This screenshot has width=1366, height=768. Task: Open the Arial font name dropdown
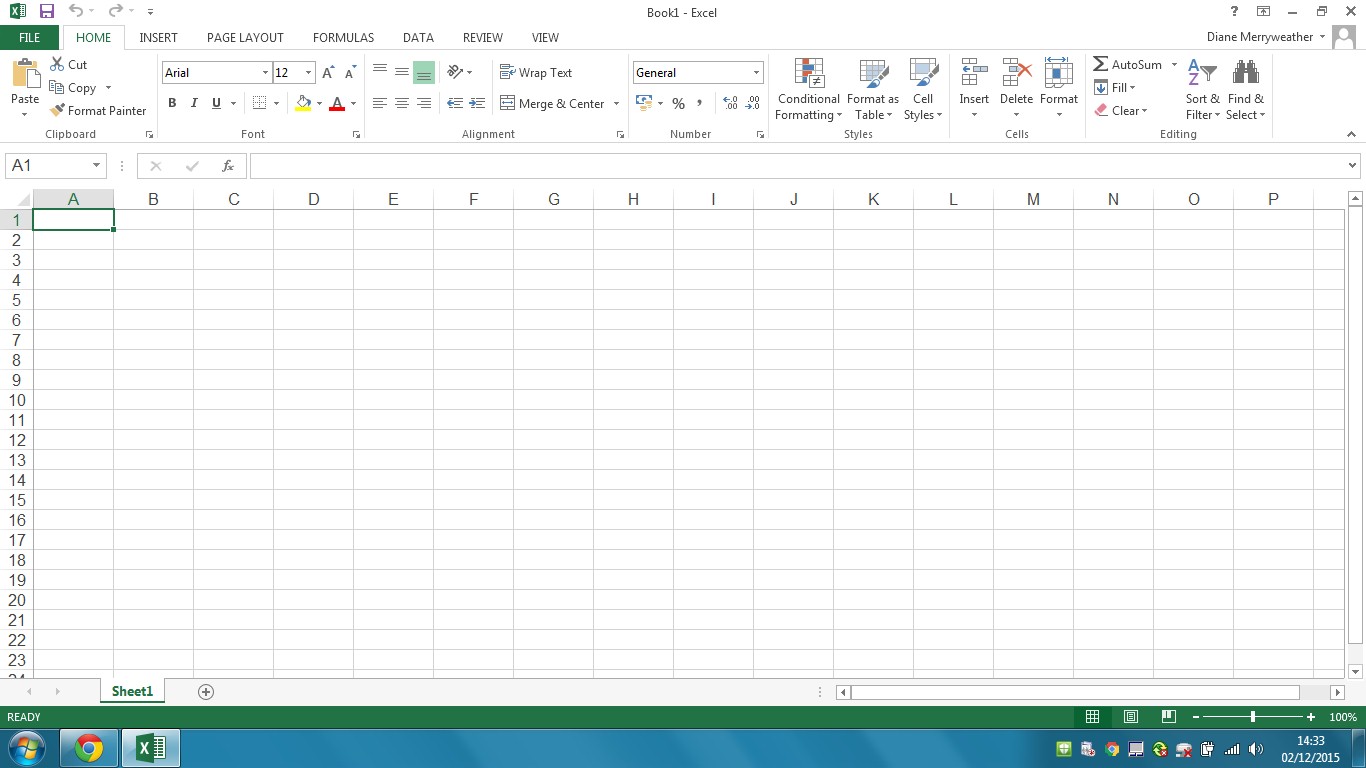[x=265, y=73]
